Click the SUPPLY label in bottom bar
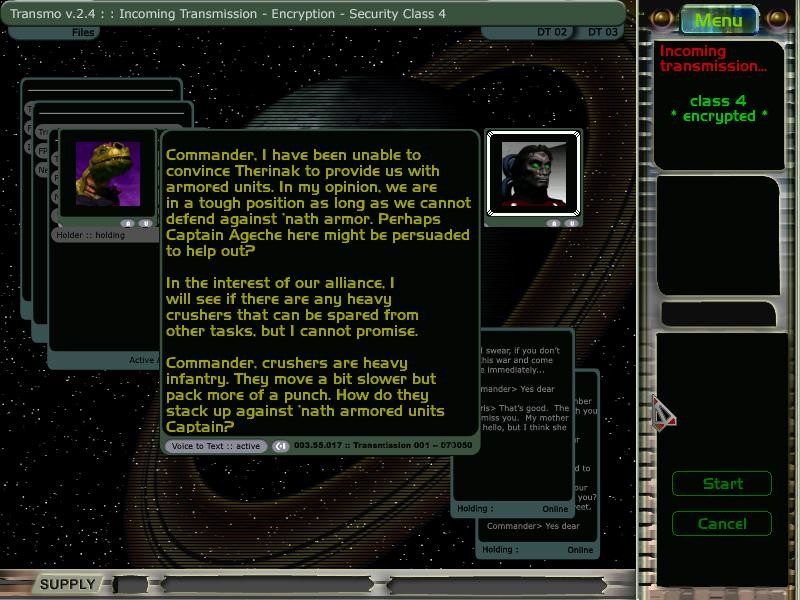 coord(67,584)
